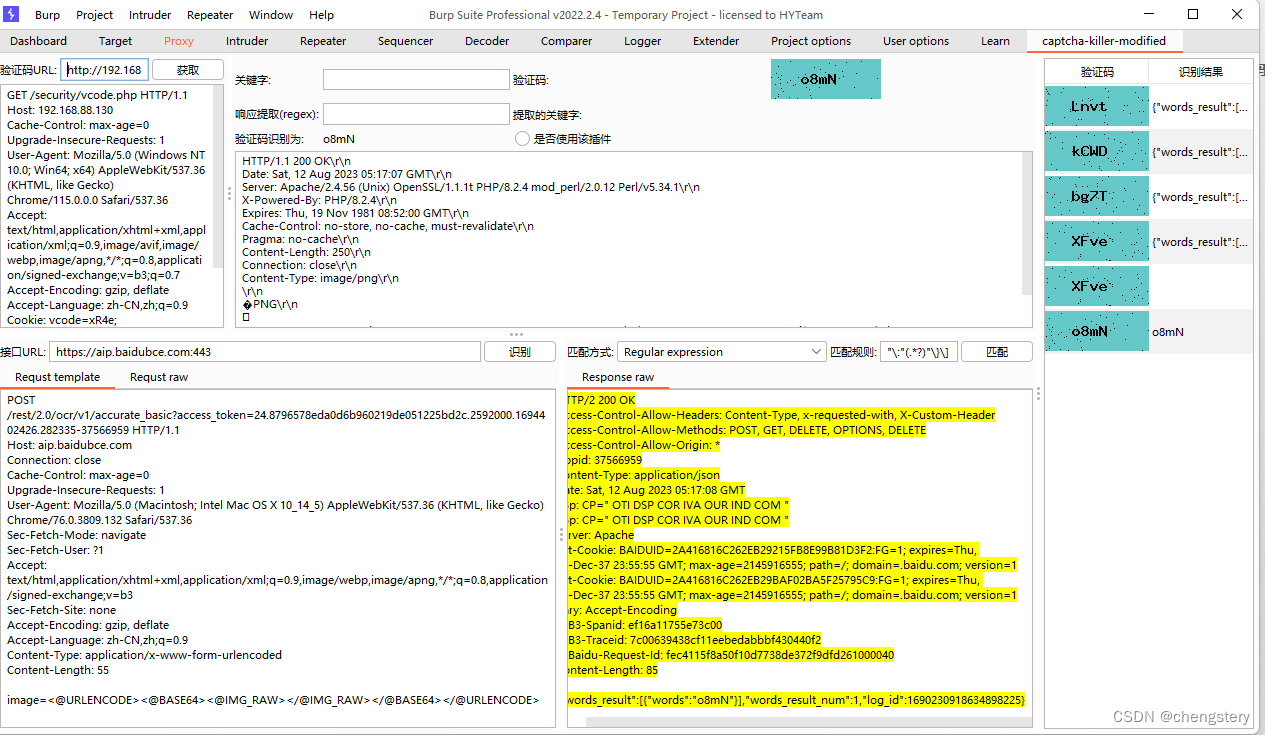Click the Content-Type: image/png response header
This screenshot has height=735, width=1265.
point(320,278)
